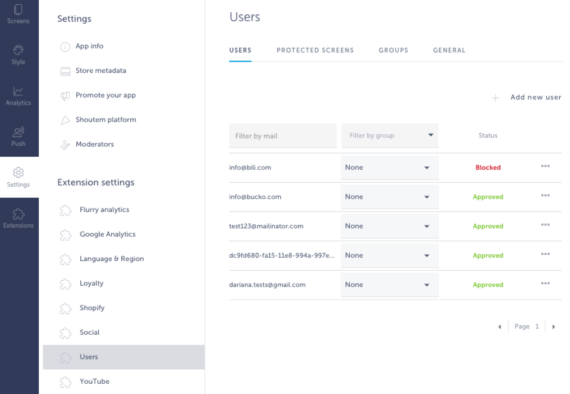The width and height of the screenshot is (570, 394).
Task: Go to Analytics chart section
Action: click(x=18, y=96)
